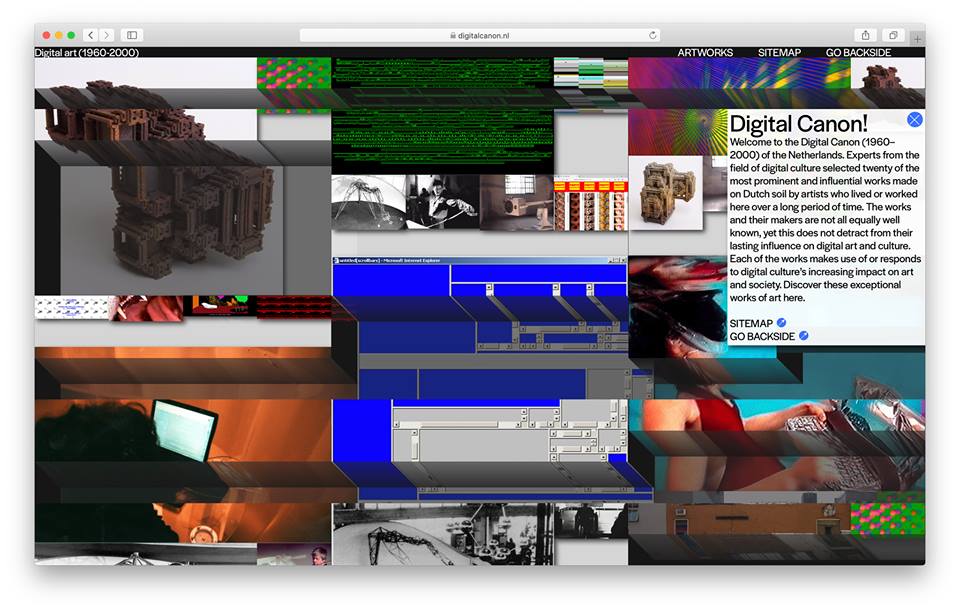Open the black-and-white violin player photo
This screenshot has height=611, width=960.
point(440,203)
